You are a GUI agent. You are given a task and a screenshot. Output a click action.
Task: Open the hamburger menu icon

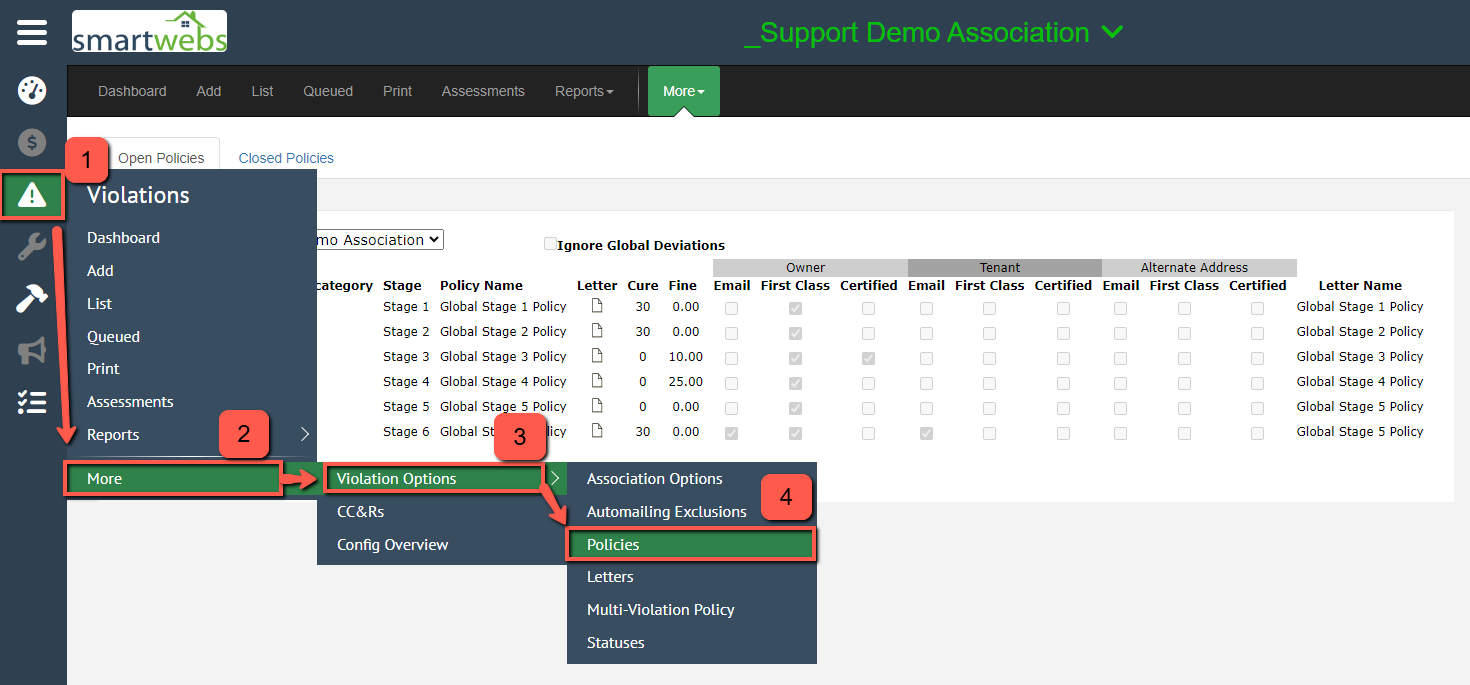[x=32, y=32]
